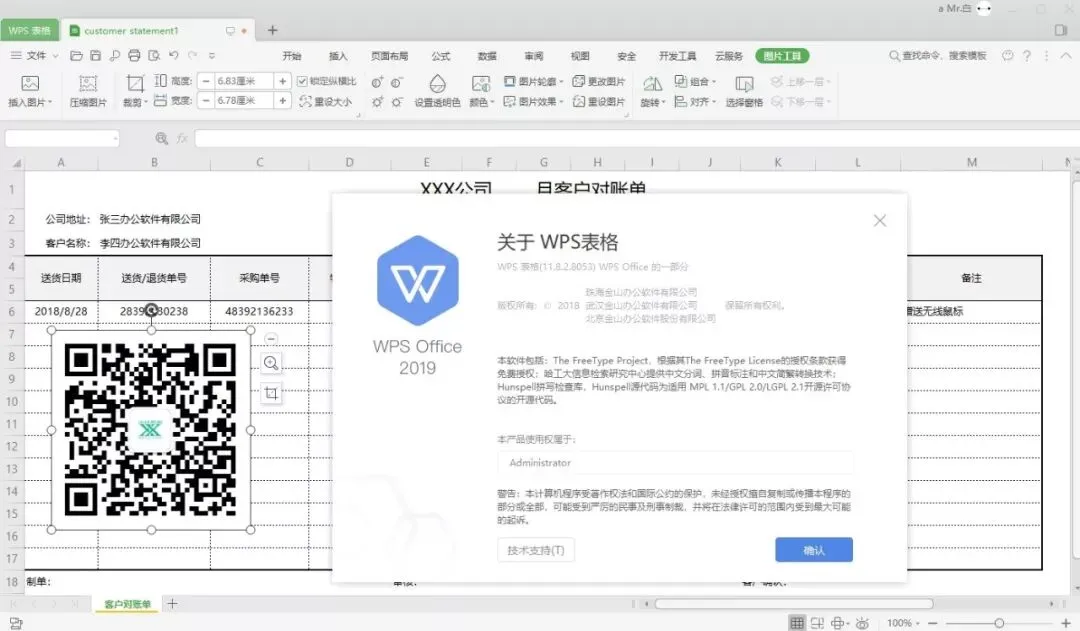Click the zoom slider handle in status bar
Viewport: 1080px width, 631px height.
tap(999, 623)
